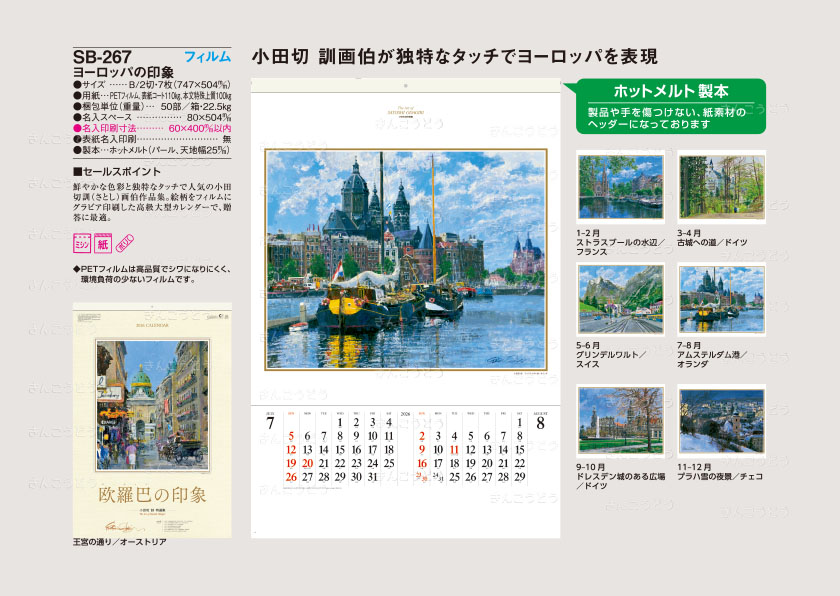840x596 pixels.
Task: Open the 3-4月 castle road thumbnail
Action: [x=722, y=187]
